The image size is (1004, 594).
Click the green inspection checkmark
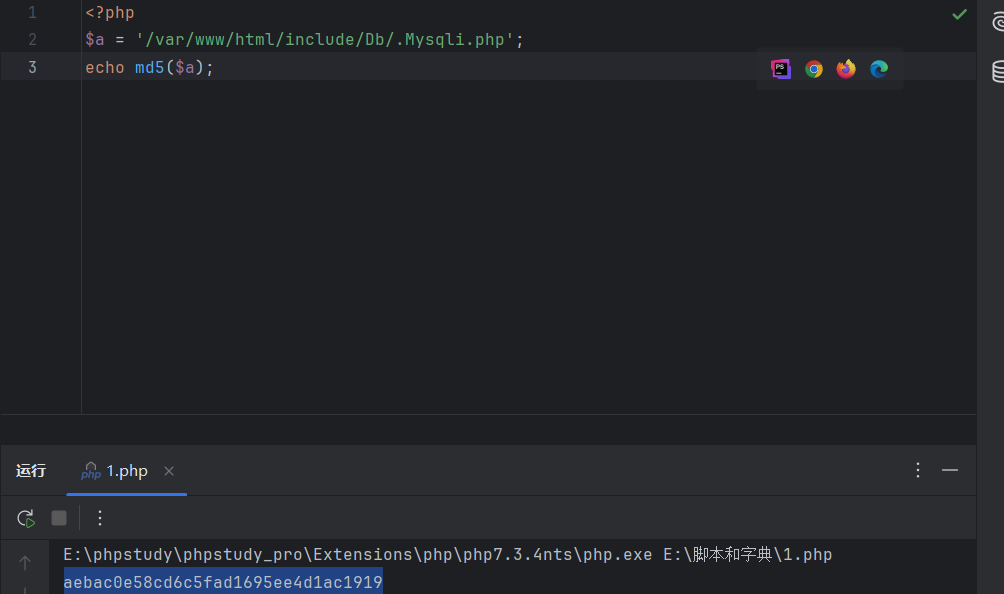(959, 14)
